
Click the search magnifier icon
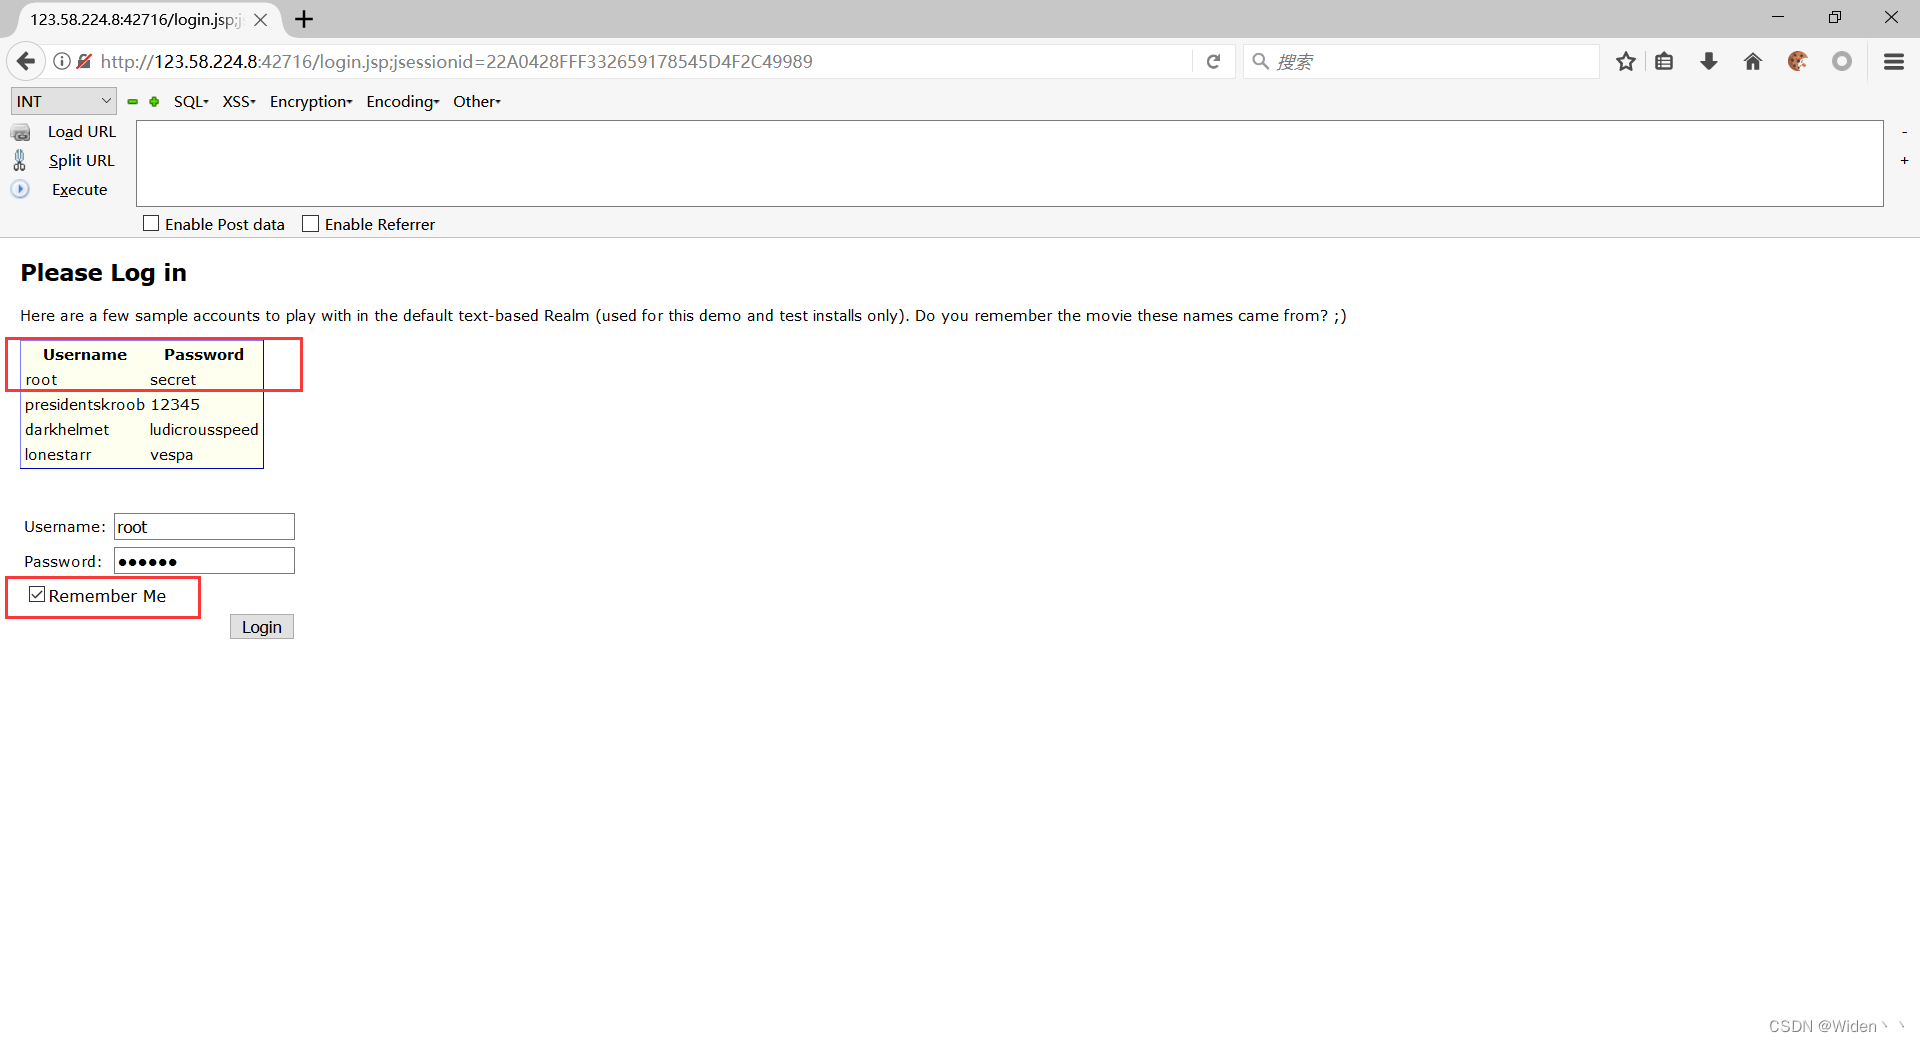click(1261, 61)
